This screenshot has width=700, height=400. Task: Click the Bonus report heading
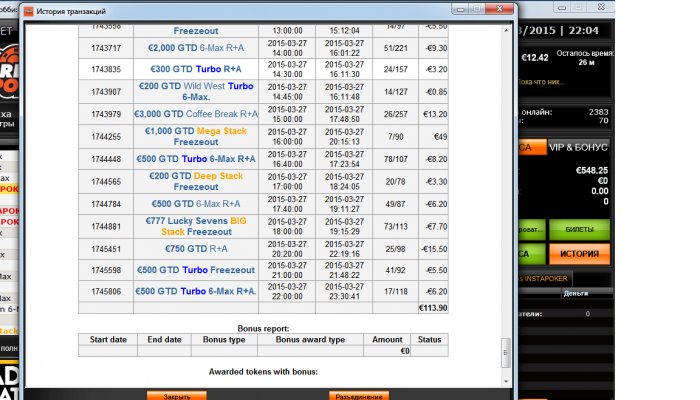click(263, 329)
